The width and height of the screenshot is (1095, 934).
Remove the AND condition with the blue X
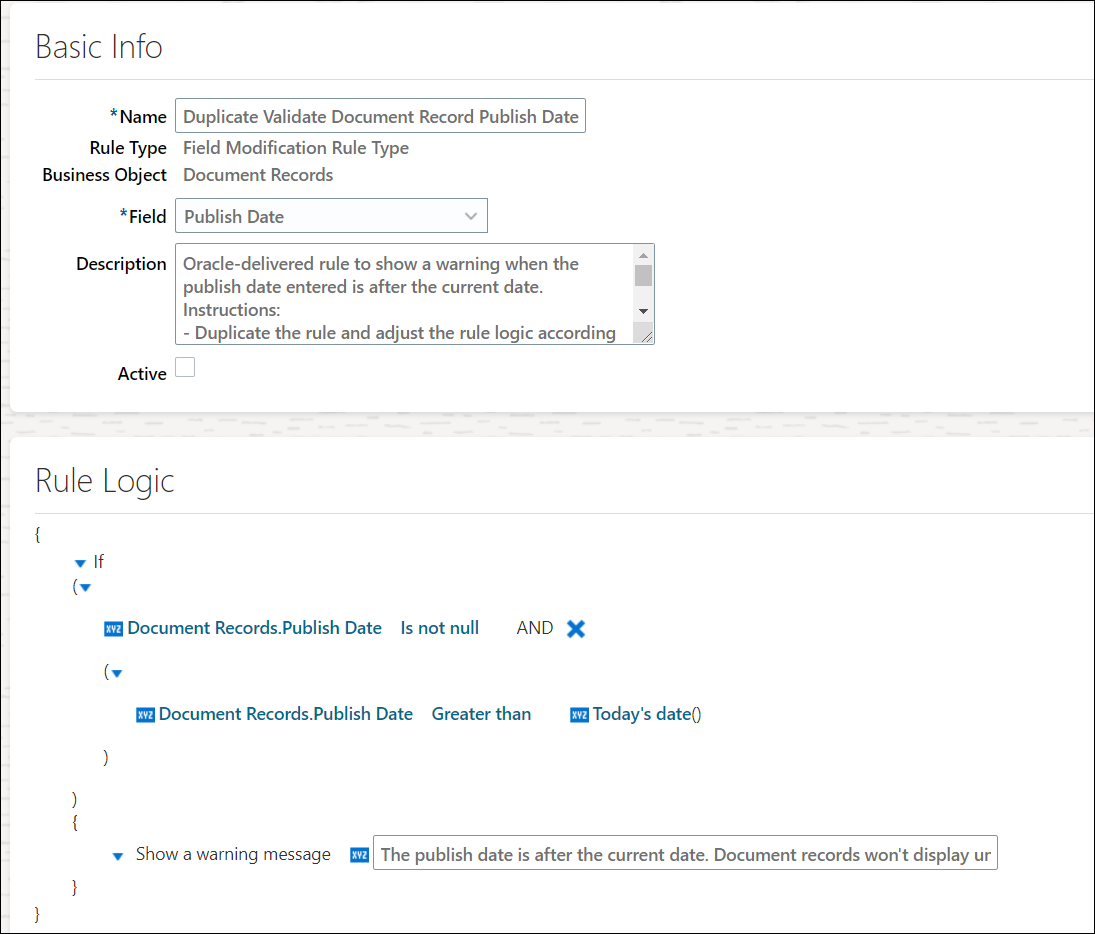point(576,629)
